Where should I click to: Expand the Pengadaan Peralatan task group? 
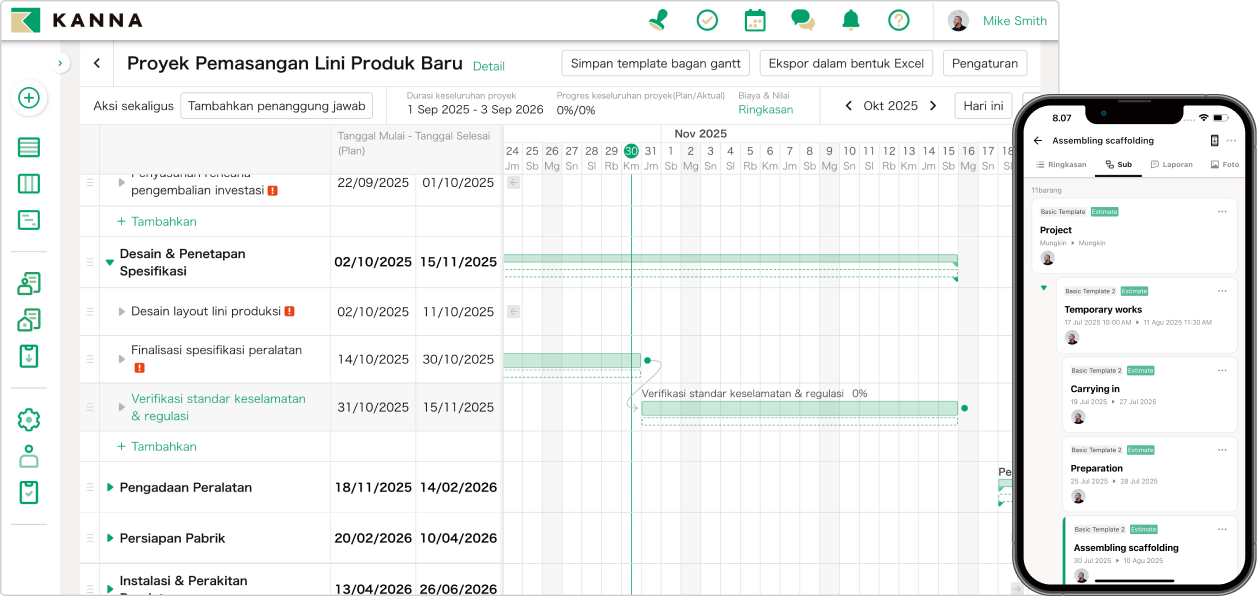[110, 488]
